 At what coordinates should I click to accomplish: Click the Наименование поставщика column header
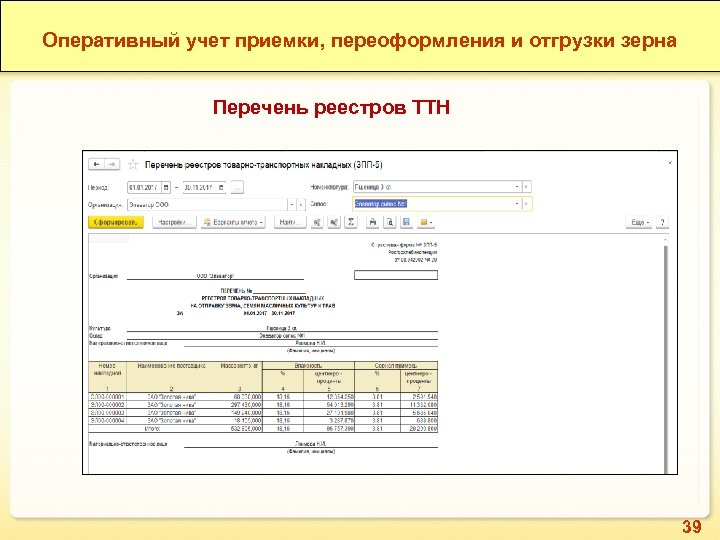pyautogui.click(x=172, y=366)
